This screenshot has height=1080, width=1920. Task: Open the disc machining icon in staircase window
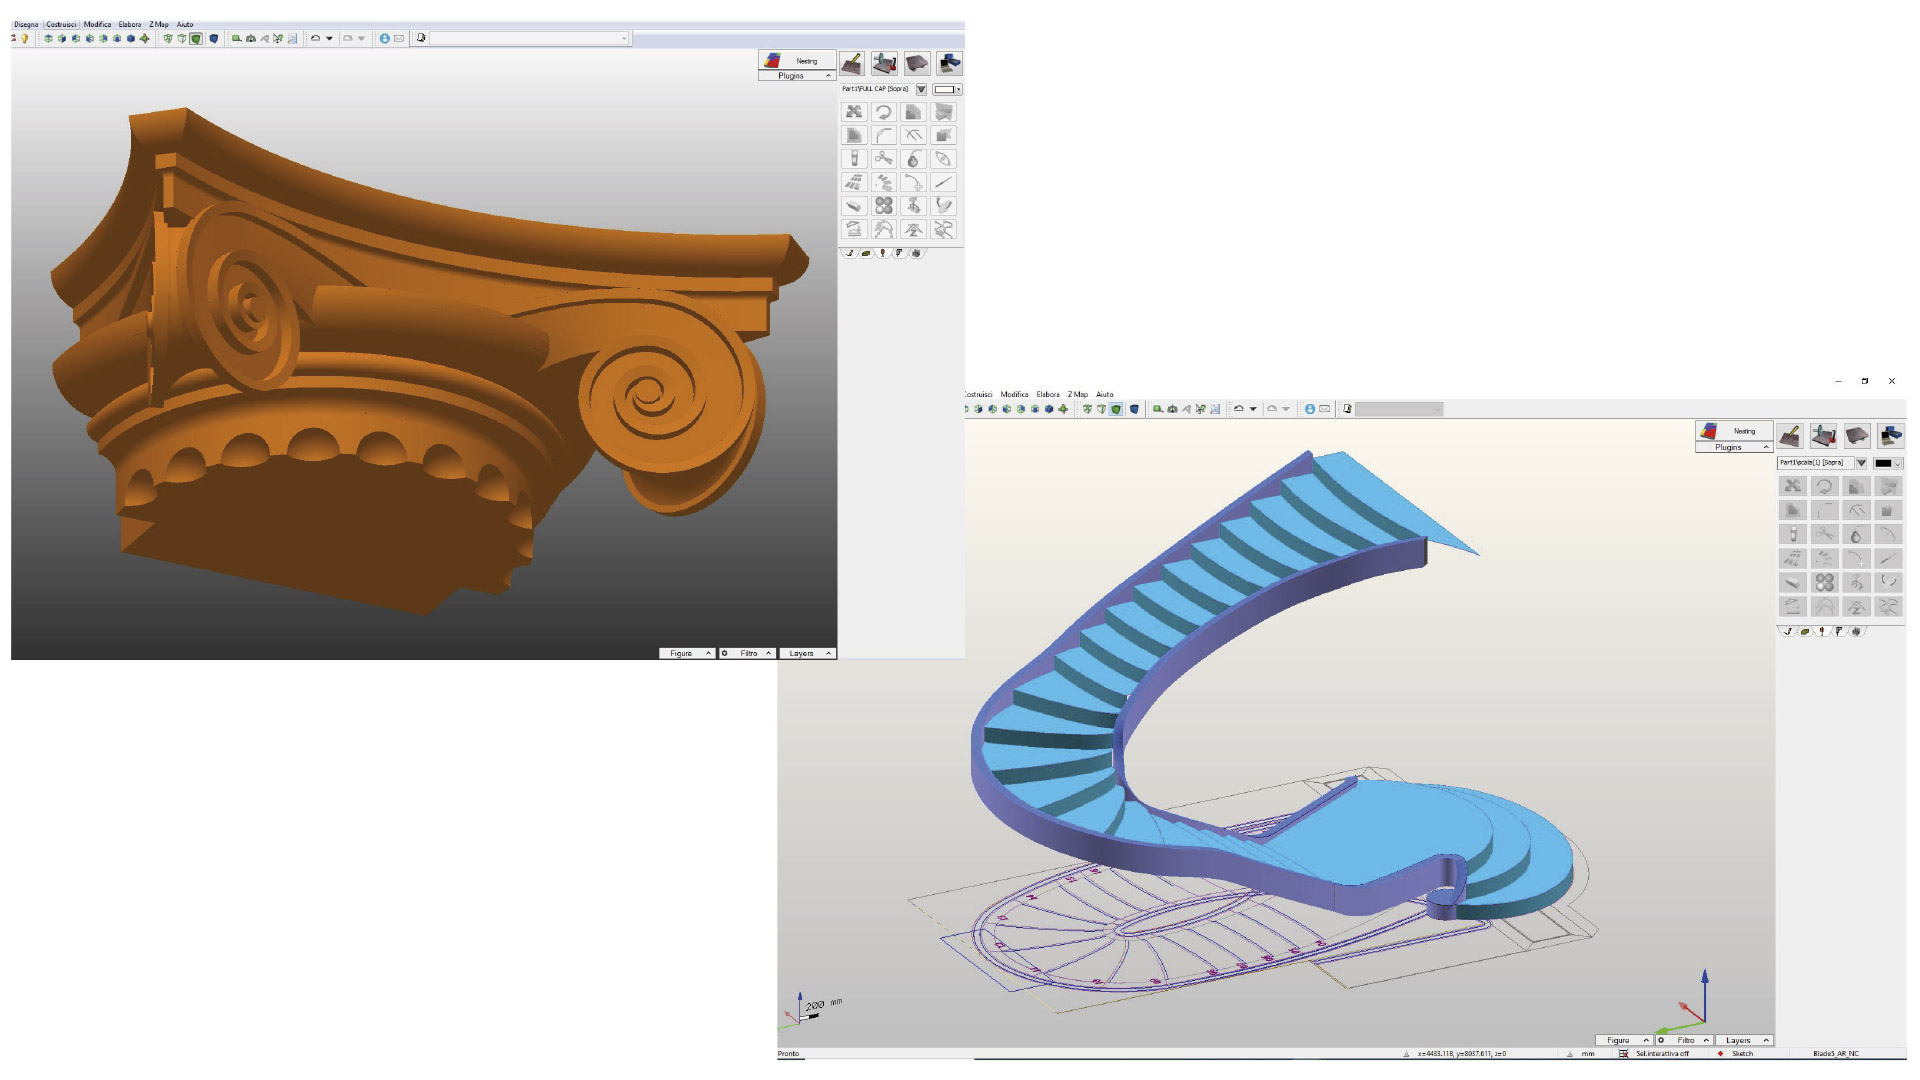click(1824, 435)
